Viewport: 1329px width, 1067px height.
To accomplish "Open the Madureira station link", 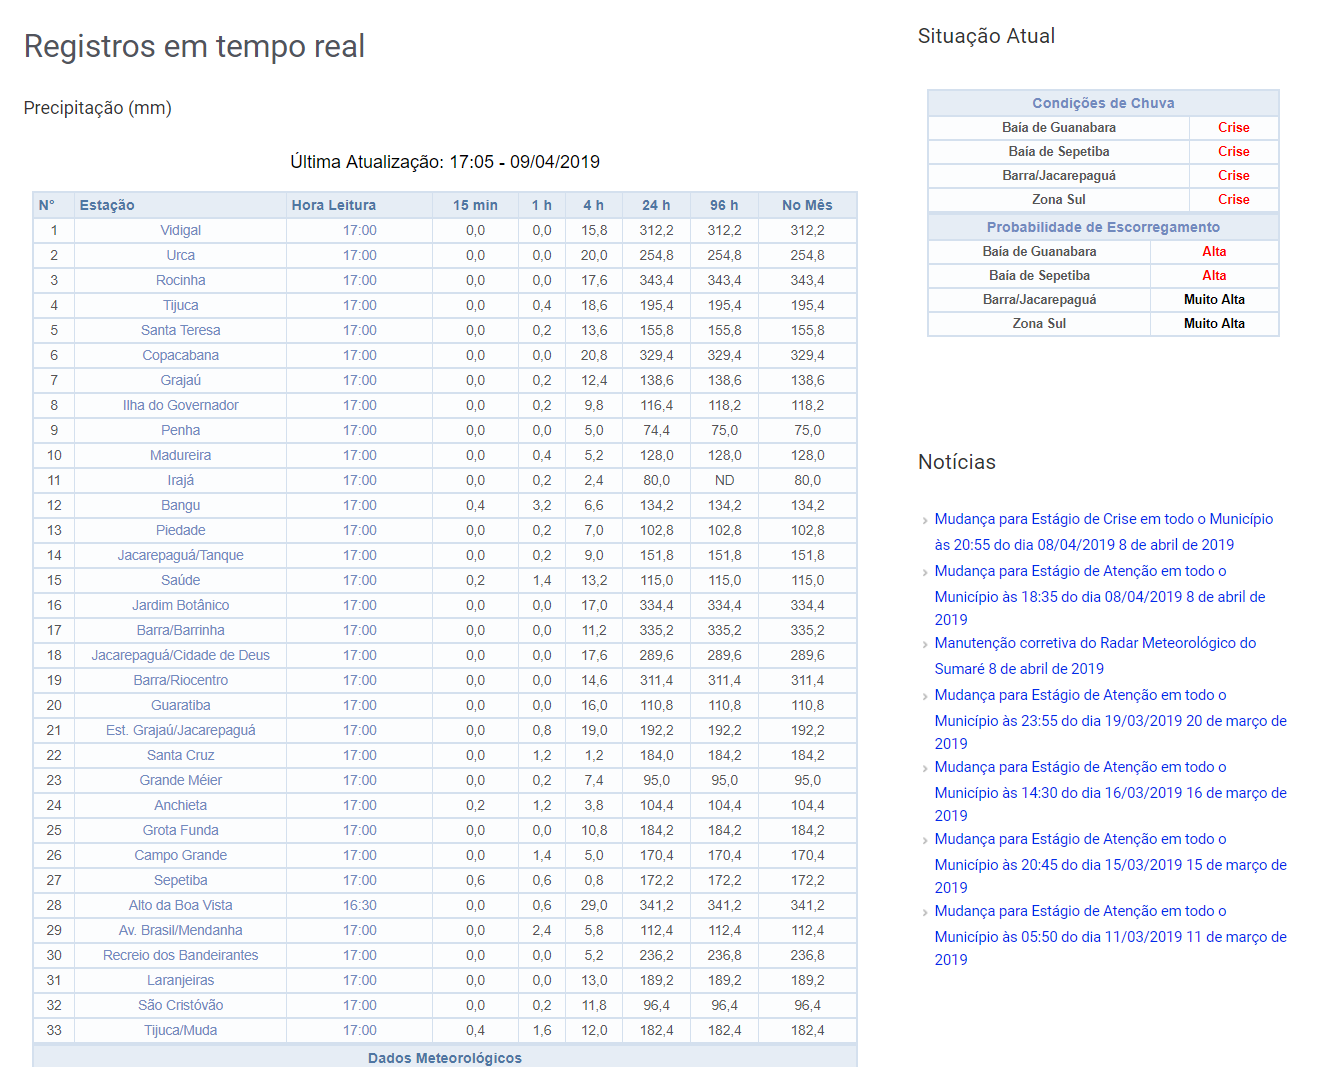I will [180, 455].
